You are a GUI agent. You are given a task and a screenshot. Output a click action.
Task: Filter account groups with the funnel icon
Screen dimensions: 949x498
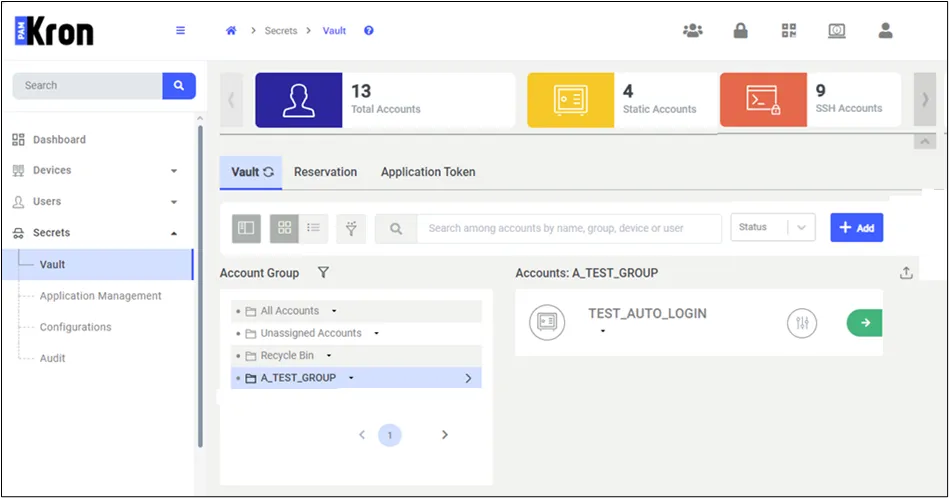pyautogui.click(x=323, y=273)
